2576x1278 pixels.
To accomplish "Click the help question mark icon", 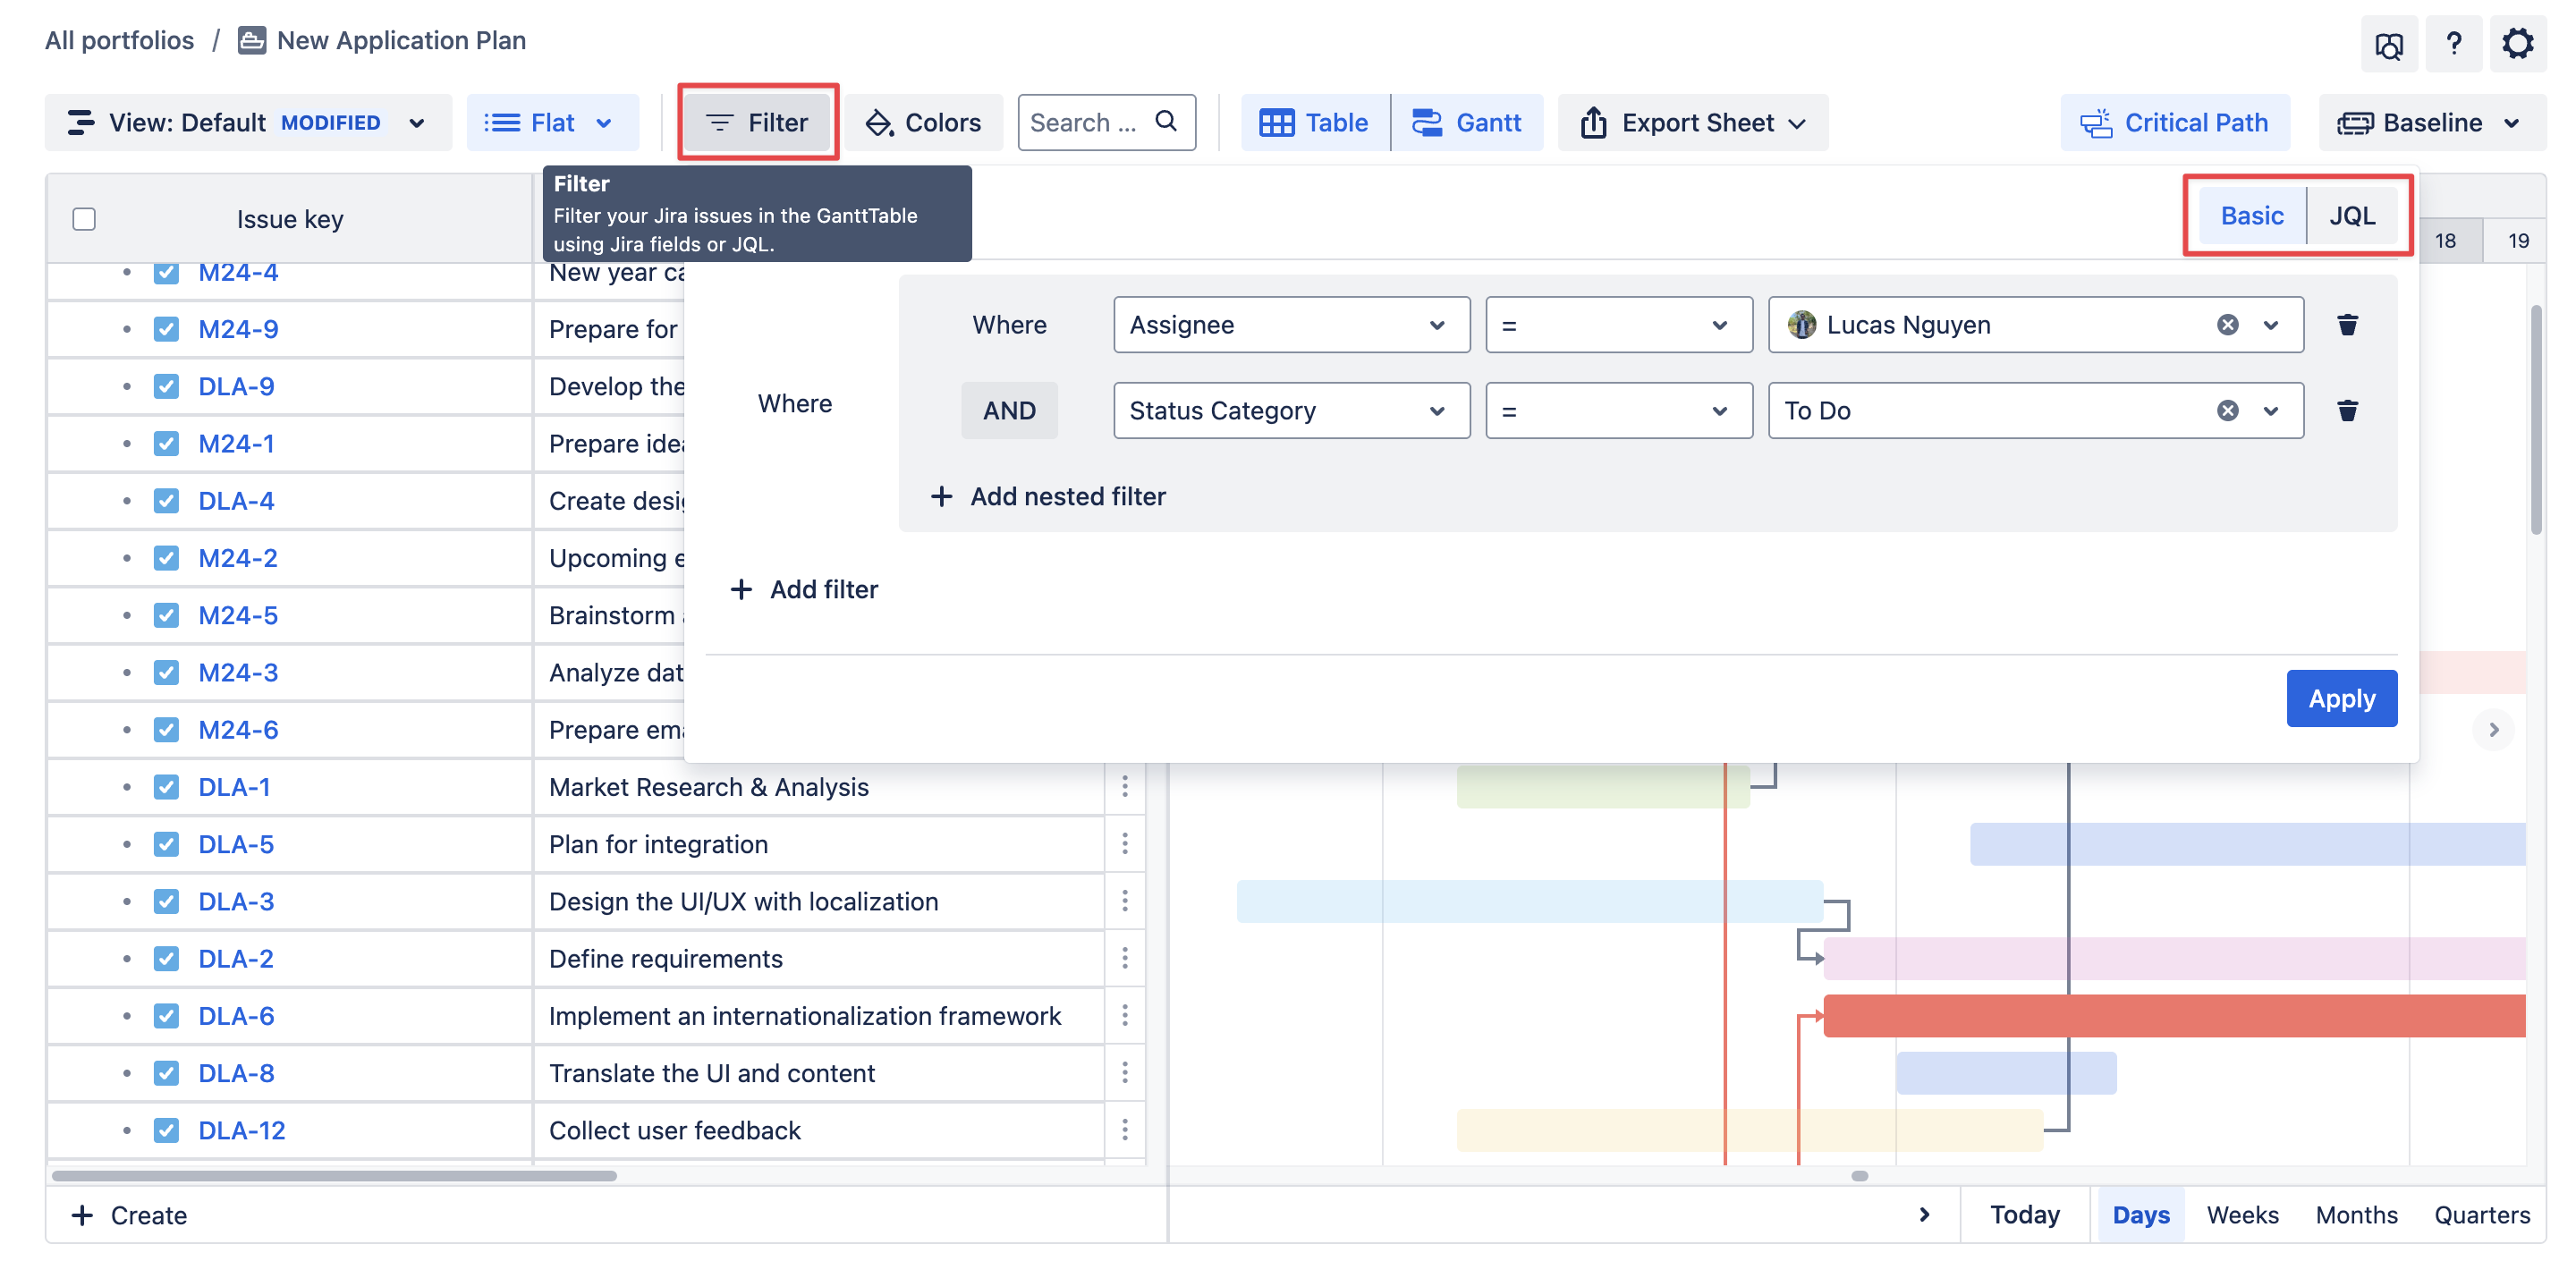I will click(x=2453, y=43).
